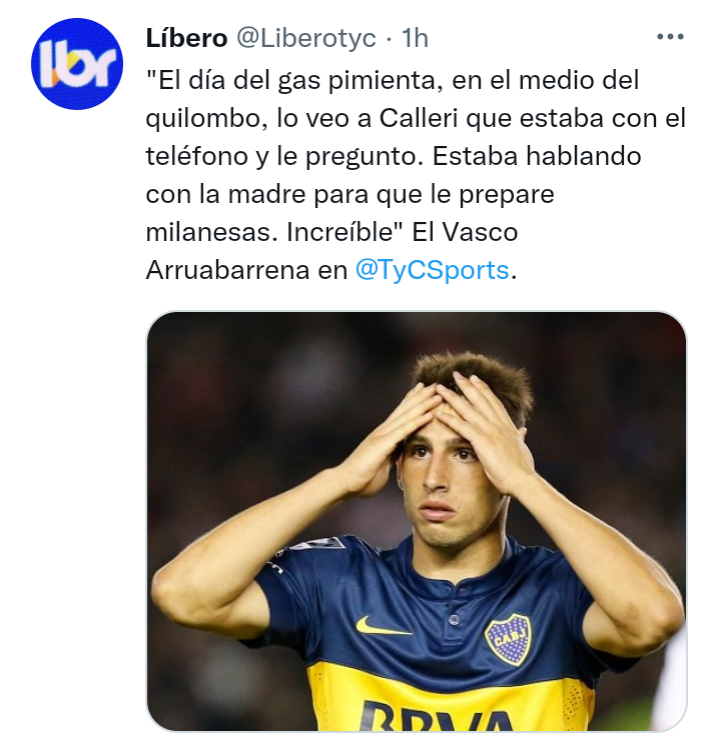Open the attached player photo

pos(416,521)
